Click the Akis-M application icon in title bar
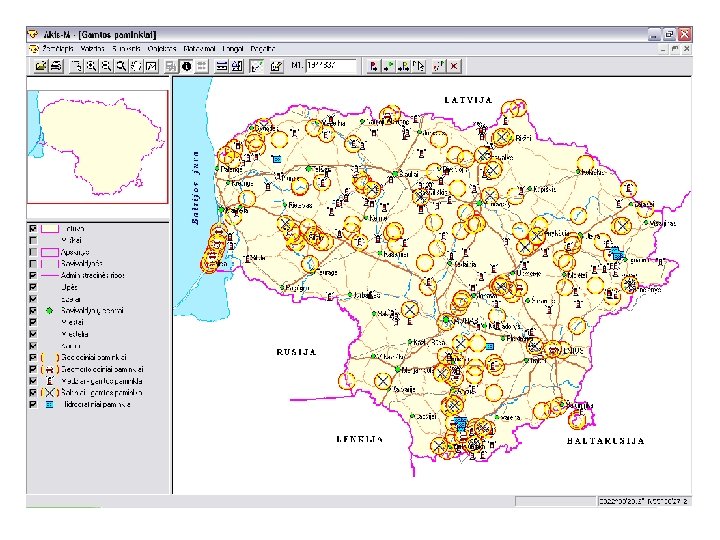 click(34, 34)
